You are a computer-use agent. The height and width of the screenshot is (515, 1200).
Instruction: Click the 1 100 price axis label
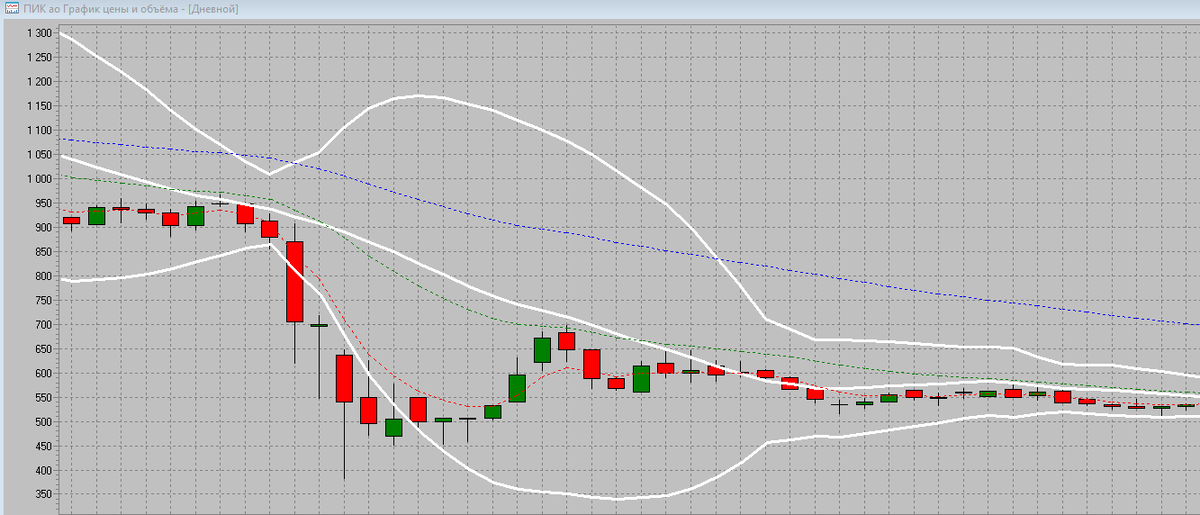click(x=39, y=130)
